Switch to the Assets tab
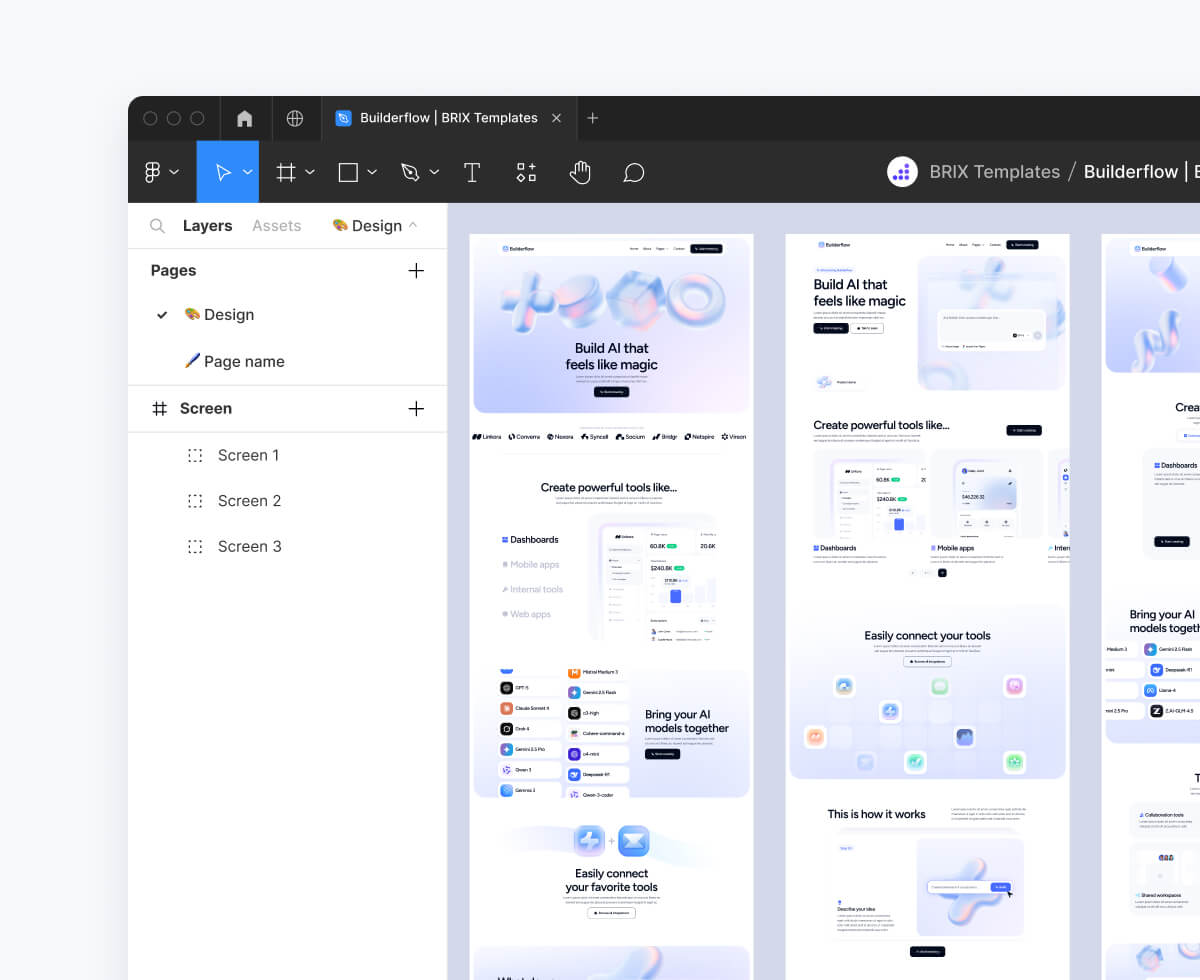Screen dimensions: 1200x980 pyautogui.click(x=276, y=225)
